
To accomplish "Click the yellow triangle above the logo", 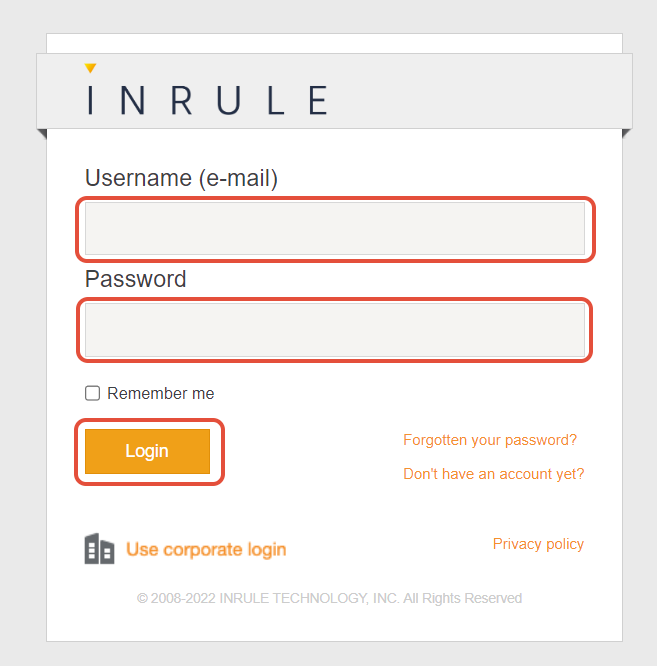I will 90,68.
